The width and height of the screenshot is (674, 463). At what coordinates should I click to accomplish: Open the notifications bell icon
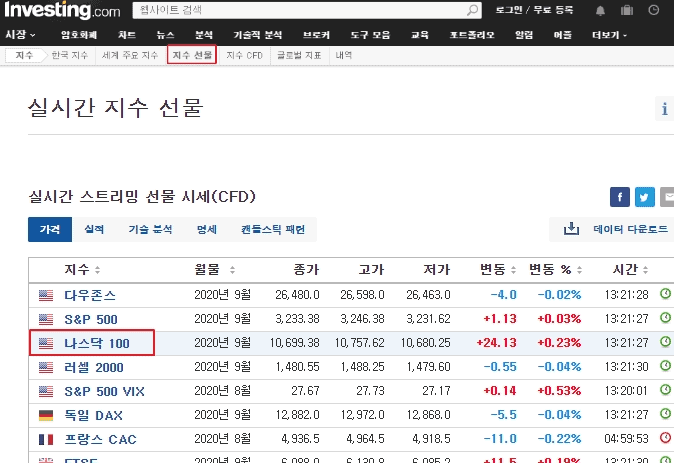[600, 10]
